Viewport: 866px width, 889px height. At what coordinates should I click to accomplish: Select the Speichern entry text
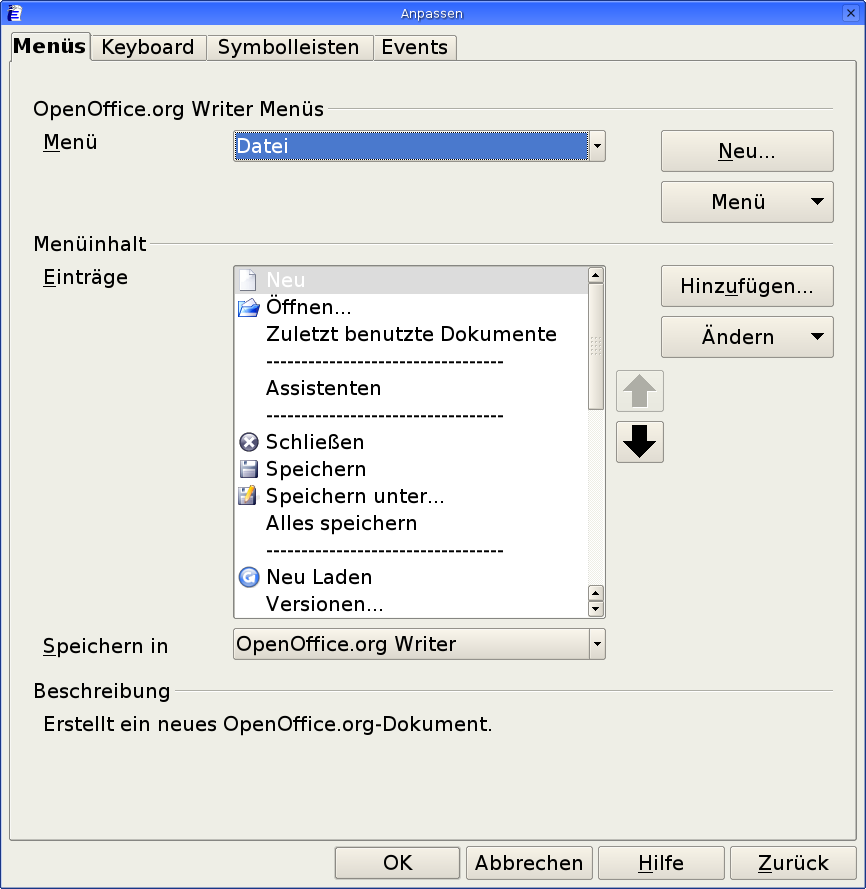click(316, 469)
